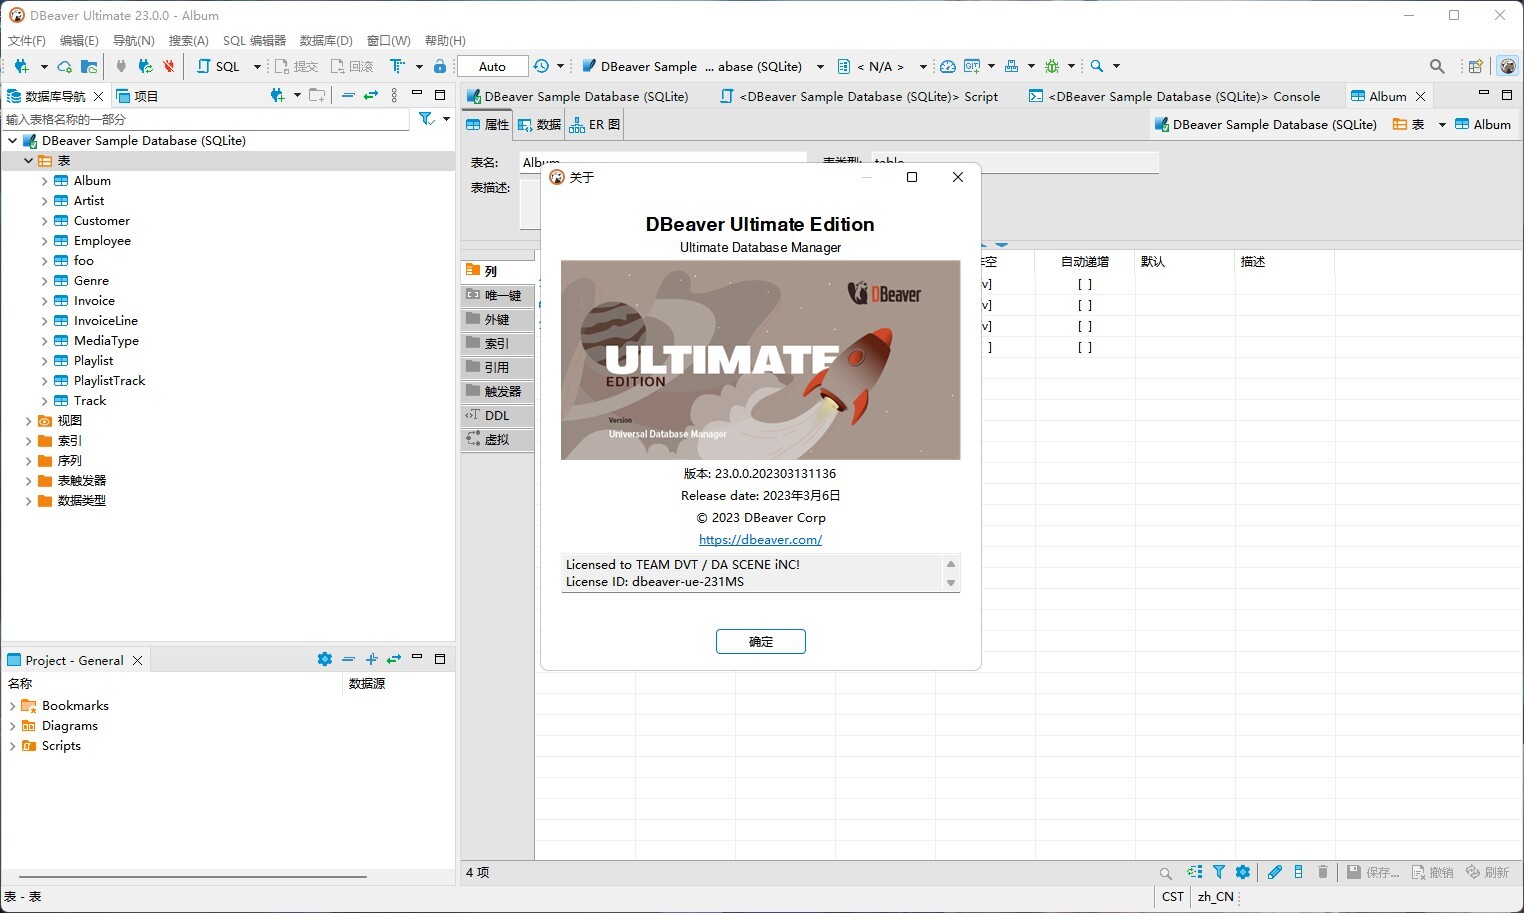The image size is (1524, 913).
Task: Click the table name filter input field
Action: [x=206, y=119]
